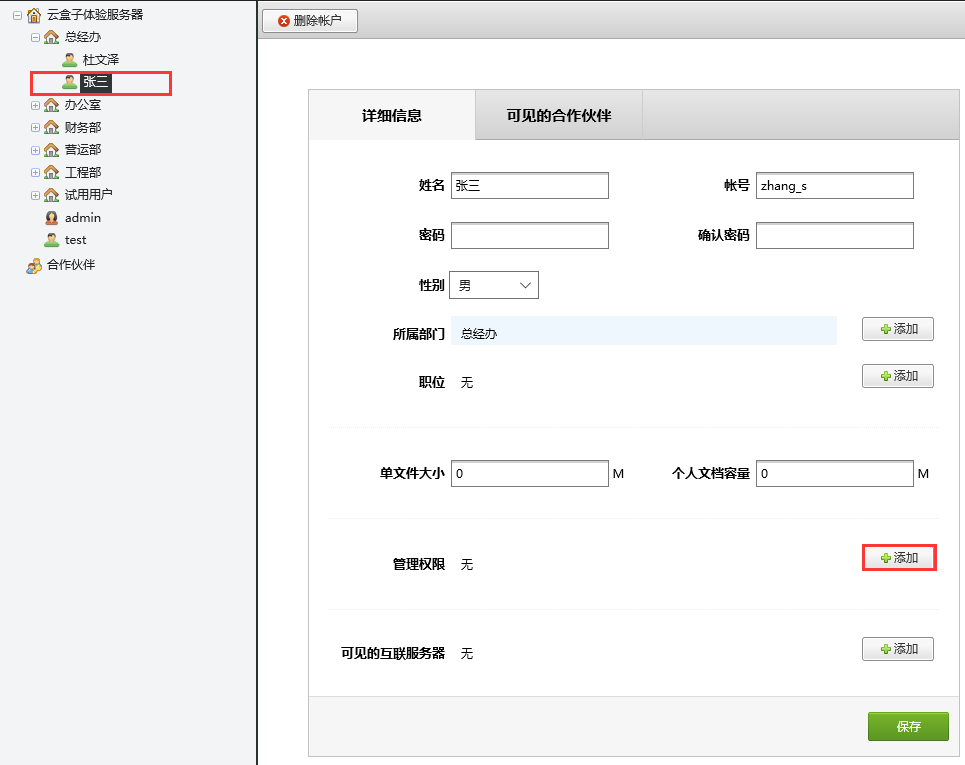Click the 保存 save button

coord(907,726)
